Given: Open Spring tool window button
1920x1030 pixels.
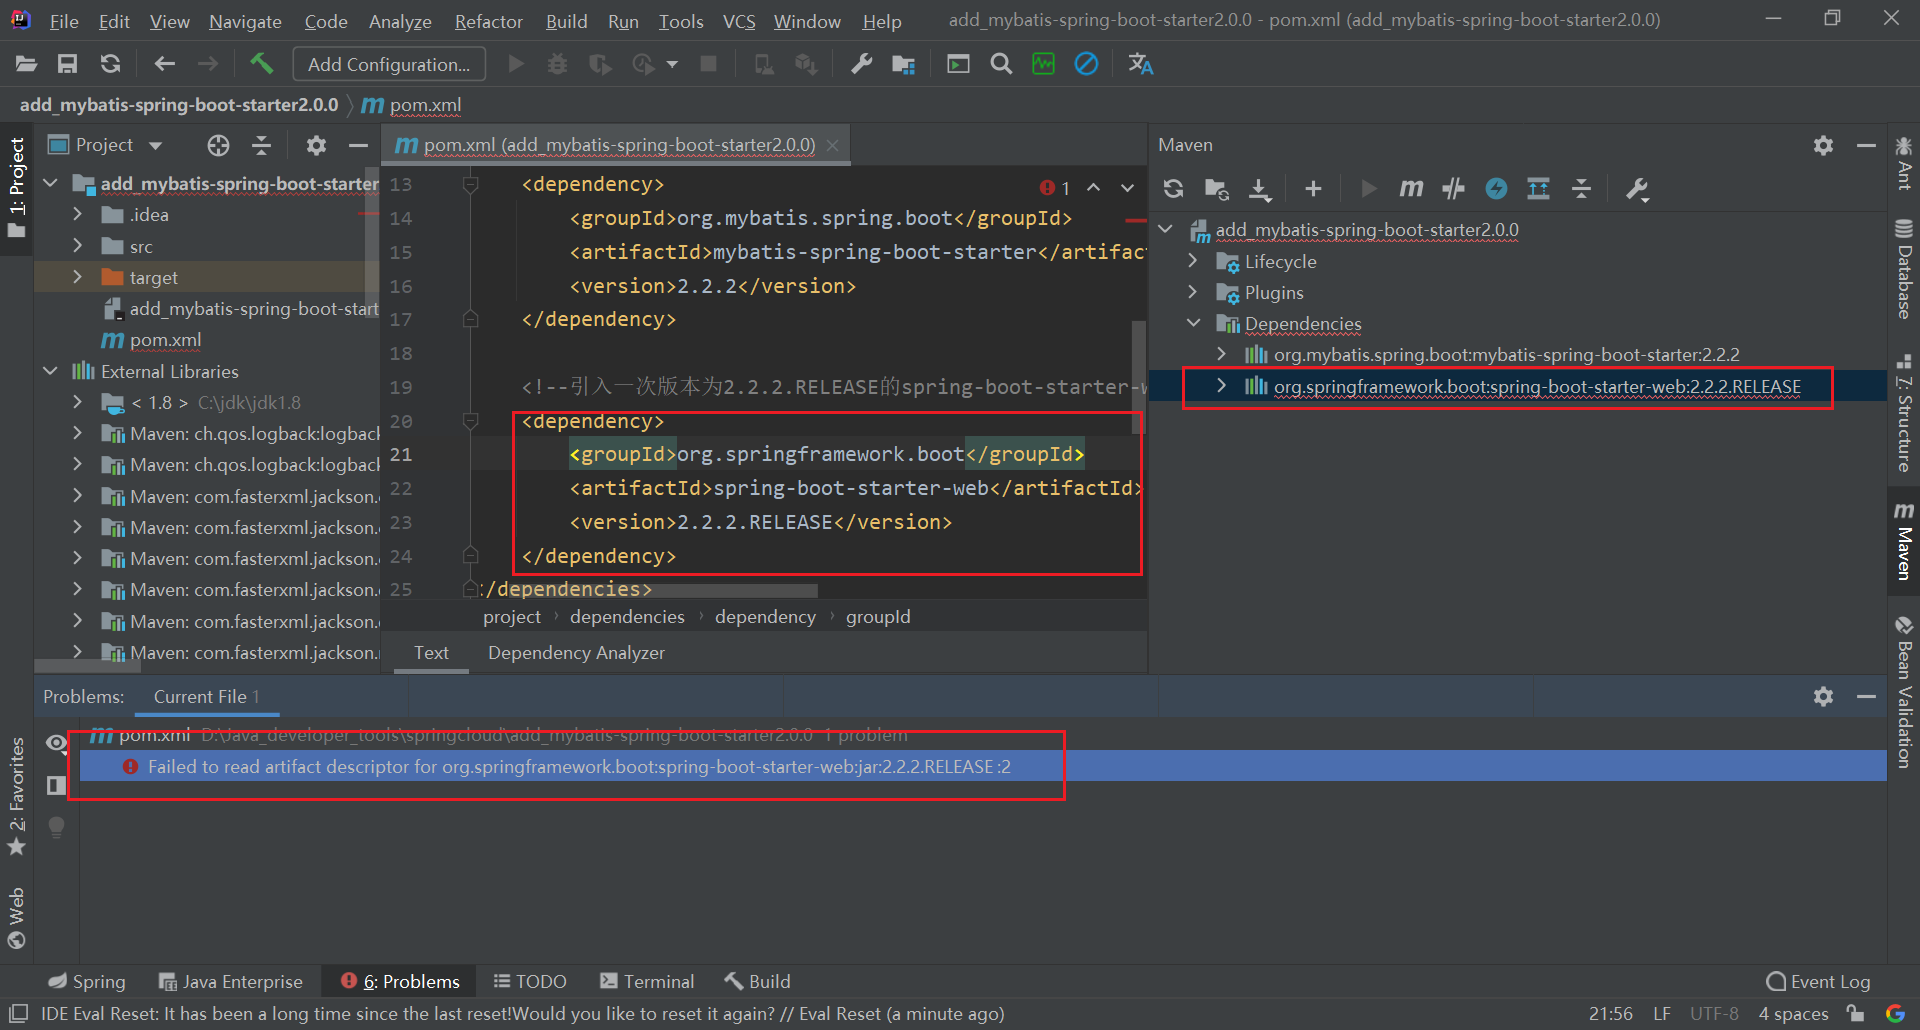Looking at the screenshot, I should pos(87,982).
